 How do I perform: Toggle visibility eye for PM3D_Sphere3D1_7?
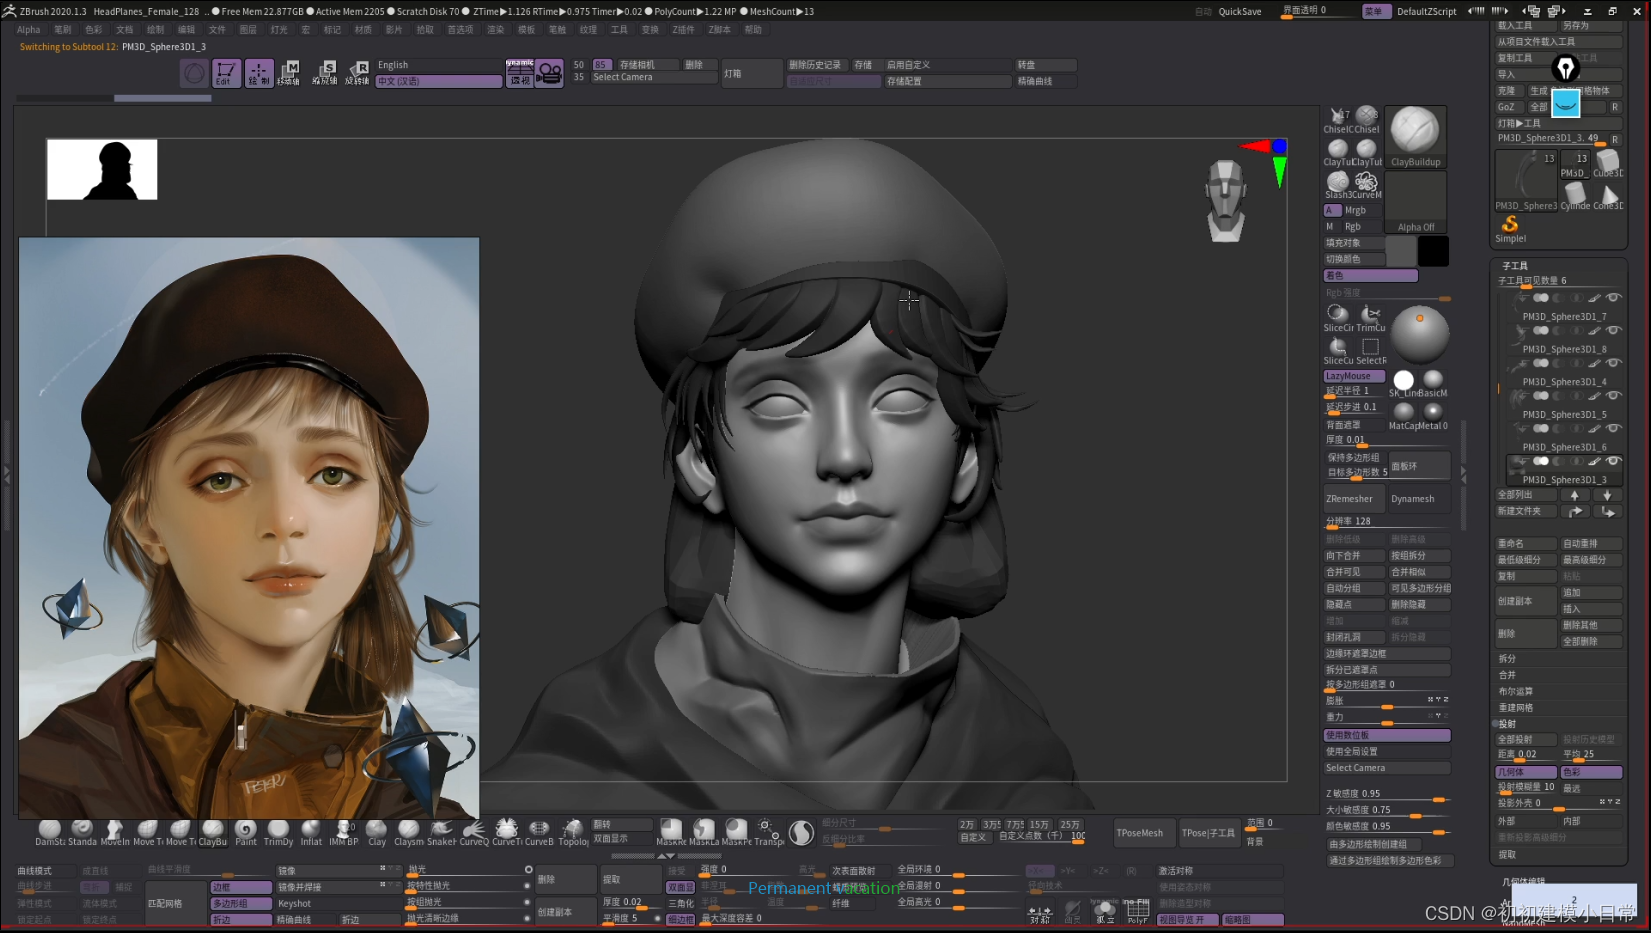click(x=1613, y=298)
